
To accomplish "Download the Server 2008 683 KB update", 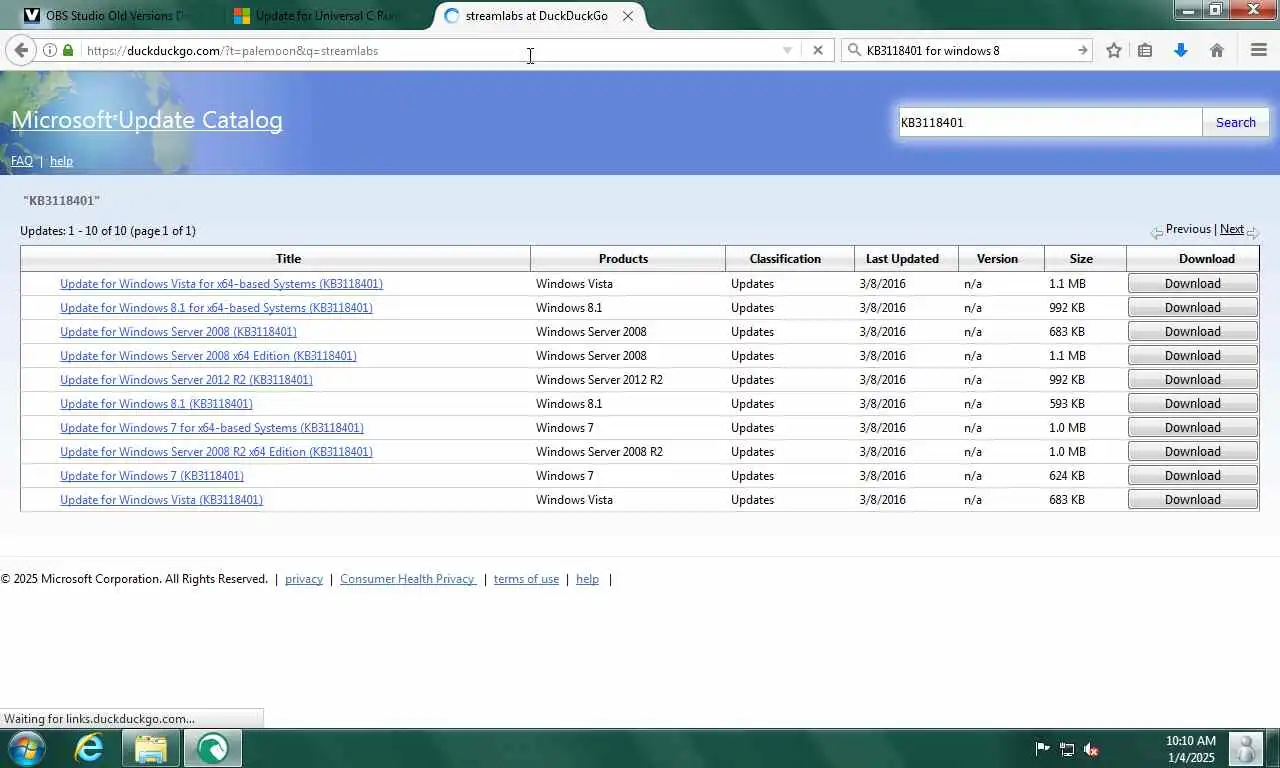I will tap(1192, 332).
